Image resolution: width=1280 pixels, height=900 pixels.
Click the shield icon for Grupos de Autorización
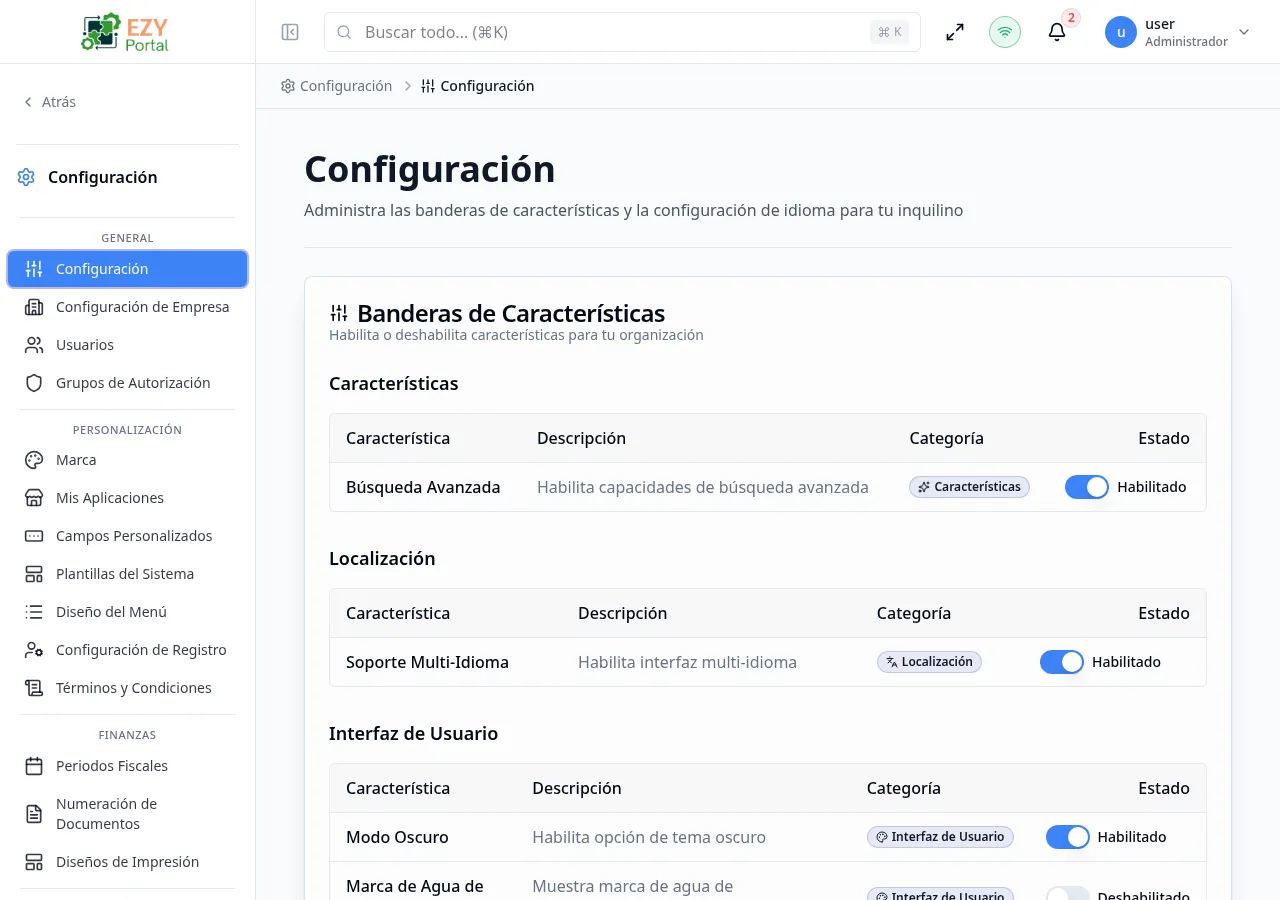[34, 383]
